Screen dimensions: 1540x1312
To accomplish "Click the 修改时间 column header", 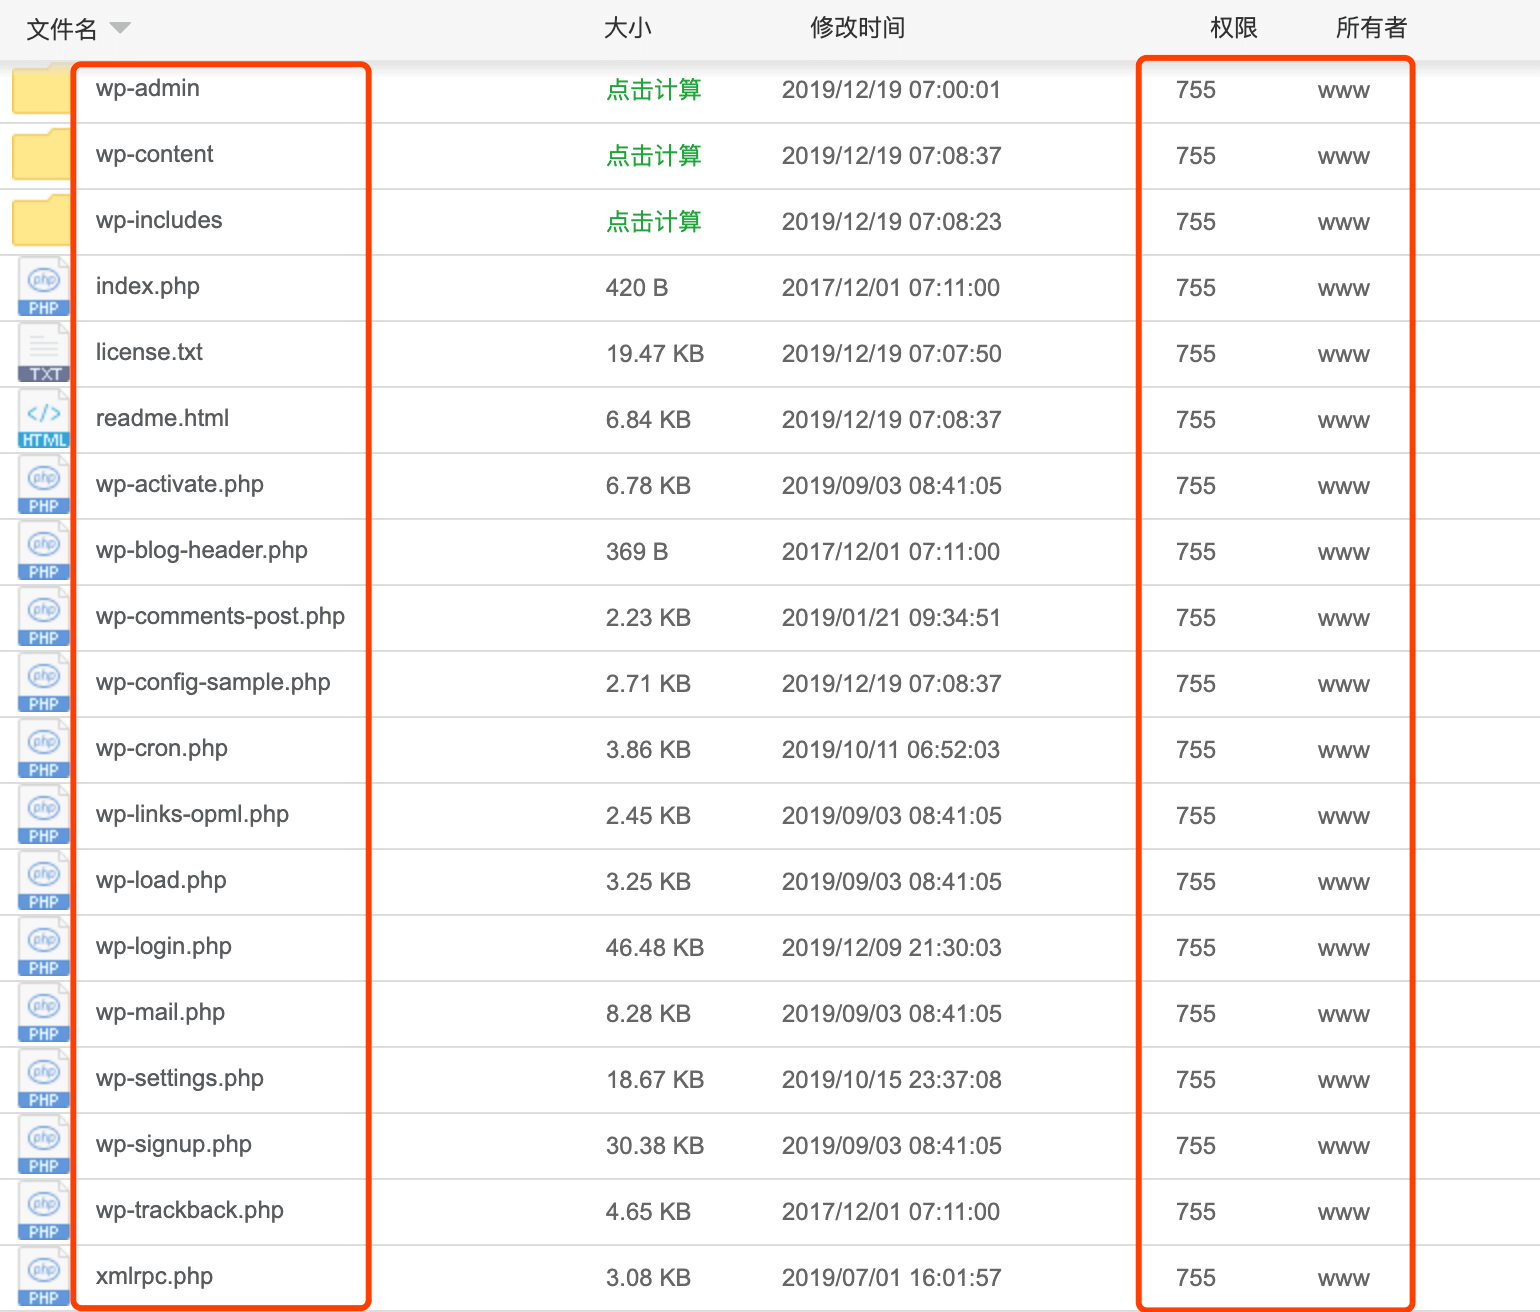I will (x=857, y=28).
